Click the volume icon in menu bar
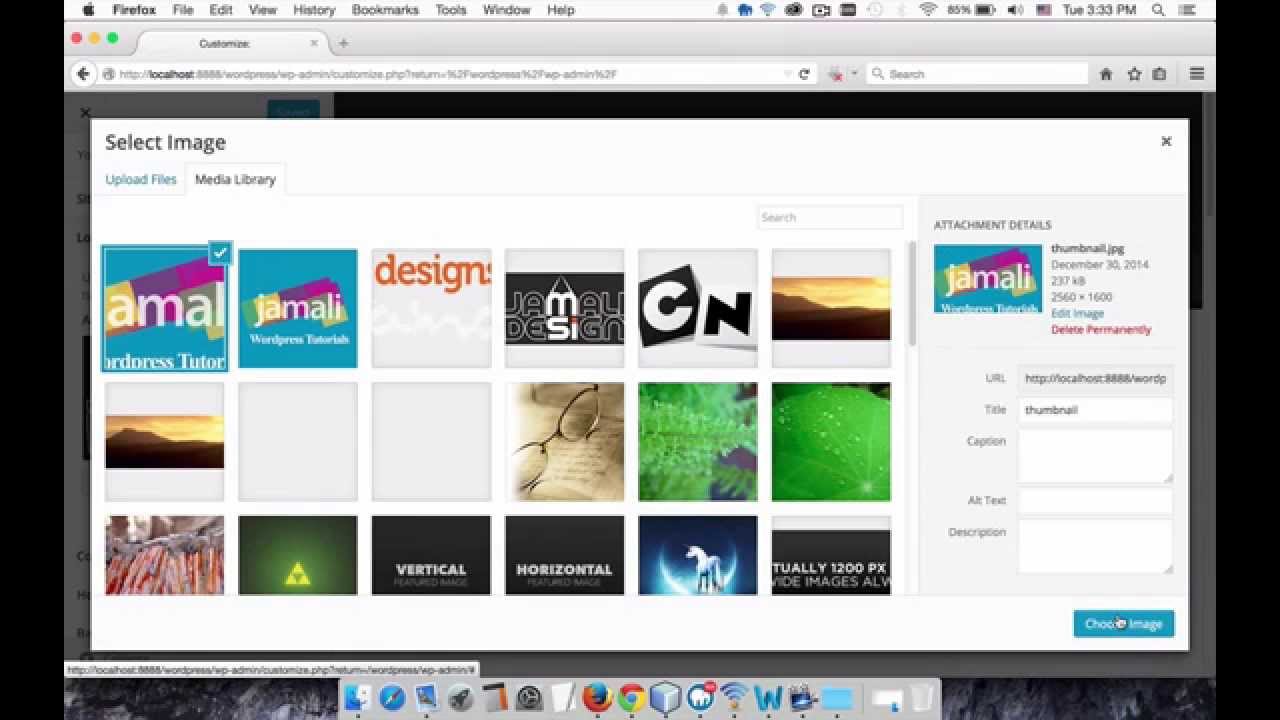Screen dimensions: 1280x720 click(x=1015, y=10)
